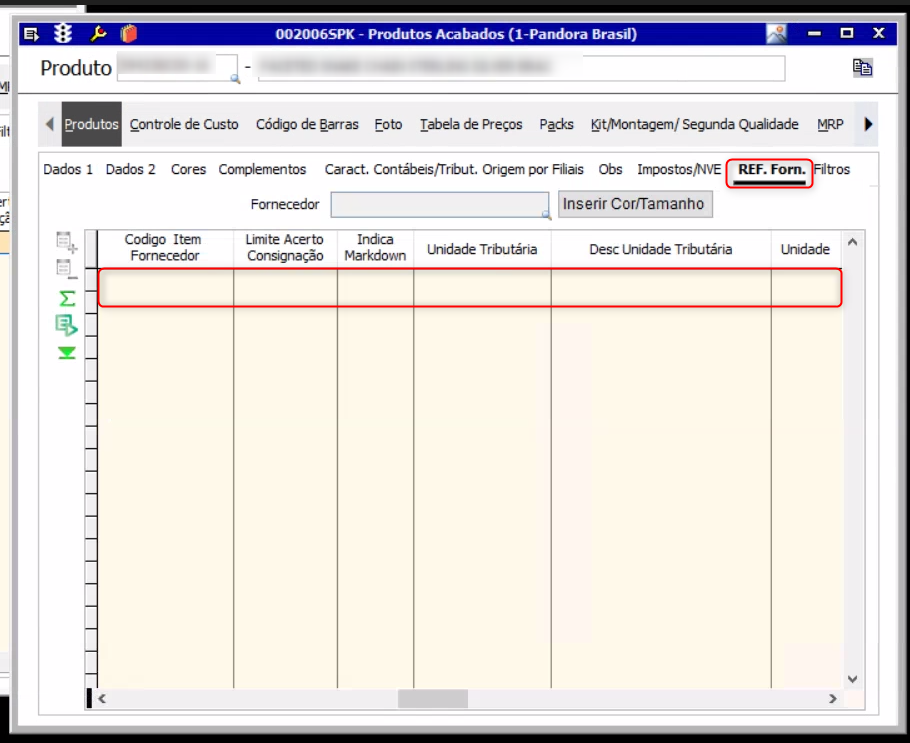The width and height of the screenshot is (910, 743).
Task: Switch to the Obs subtab
Action: click(x=611, y=169)
